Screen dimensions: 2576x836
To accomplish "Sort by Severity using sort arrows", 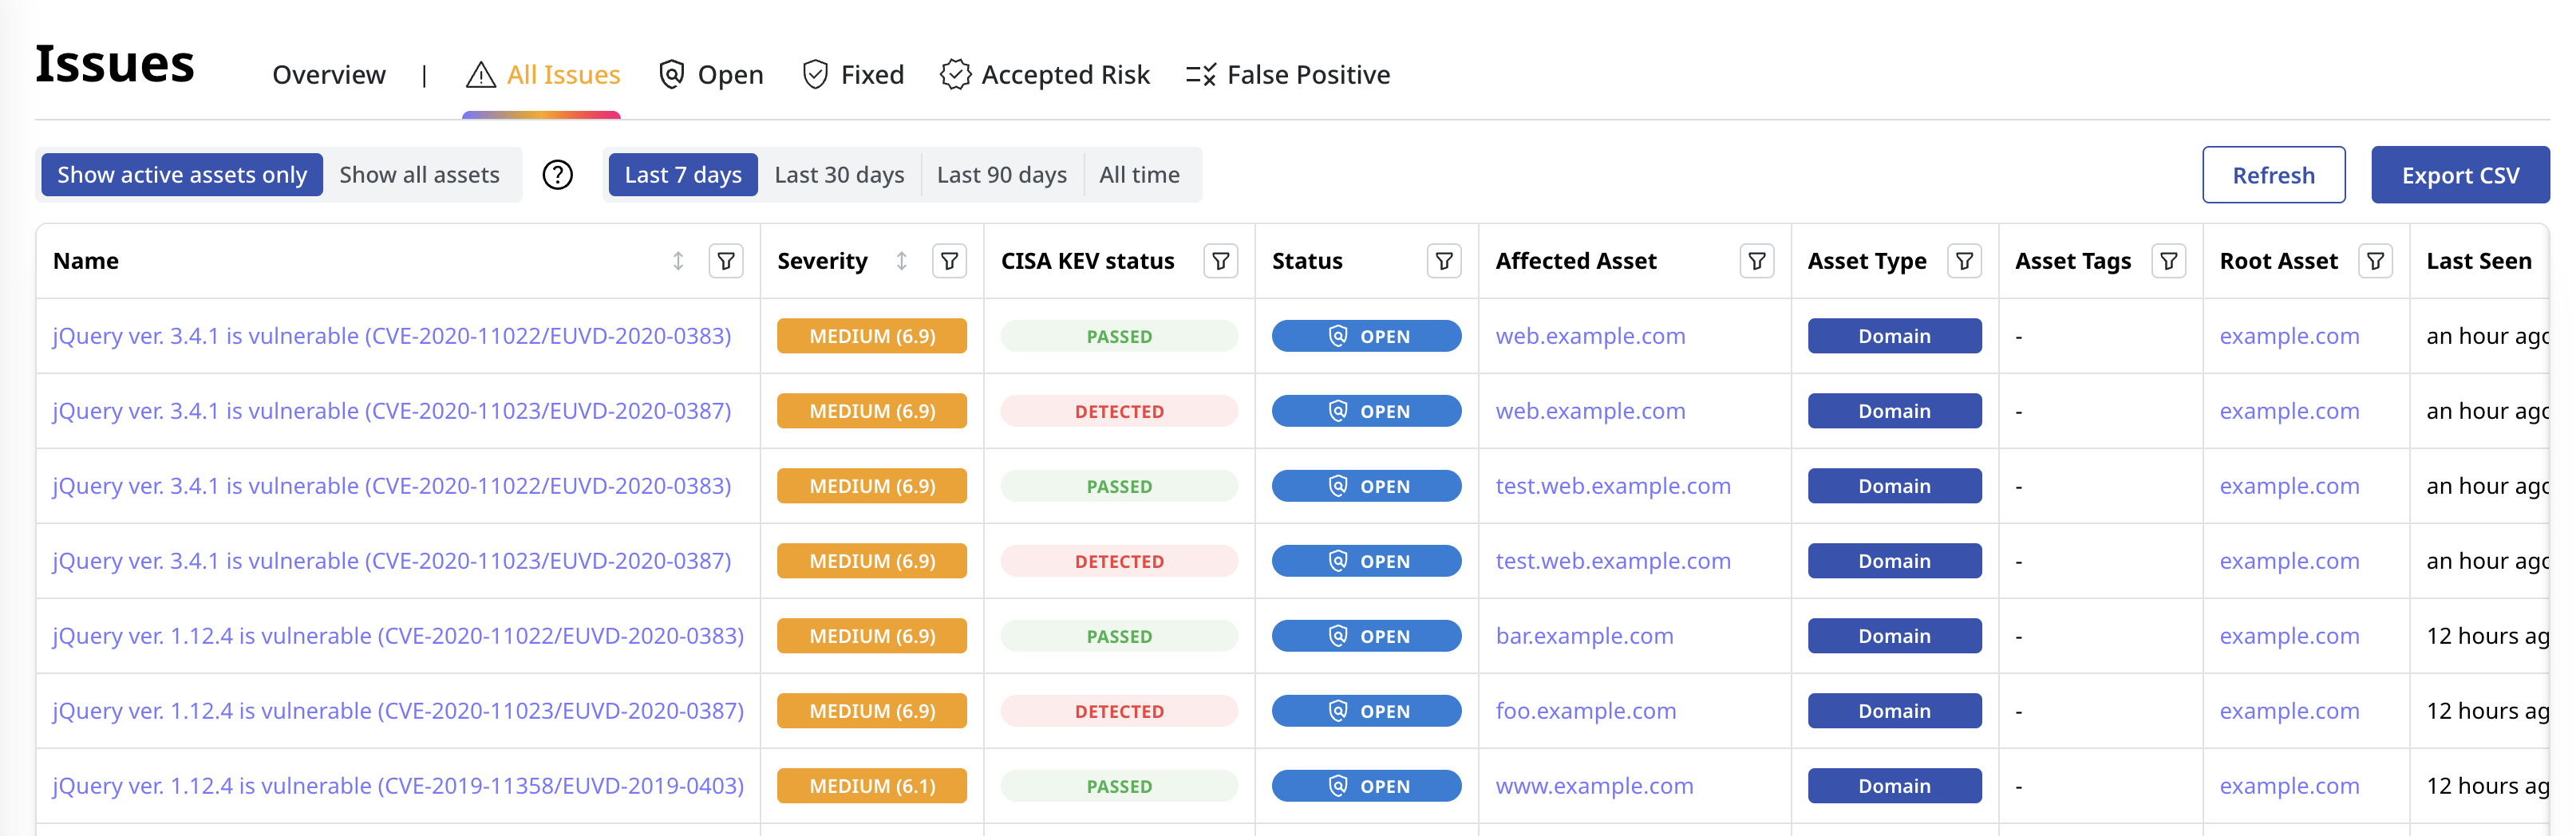I will click(x=901, y=261).
